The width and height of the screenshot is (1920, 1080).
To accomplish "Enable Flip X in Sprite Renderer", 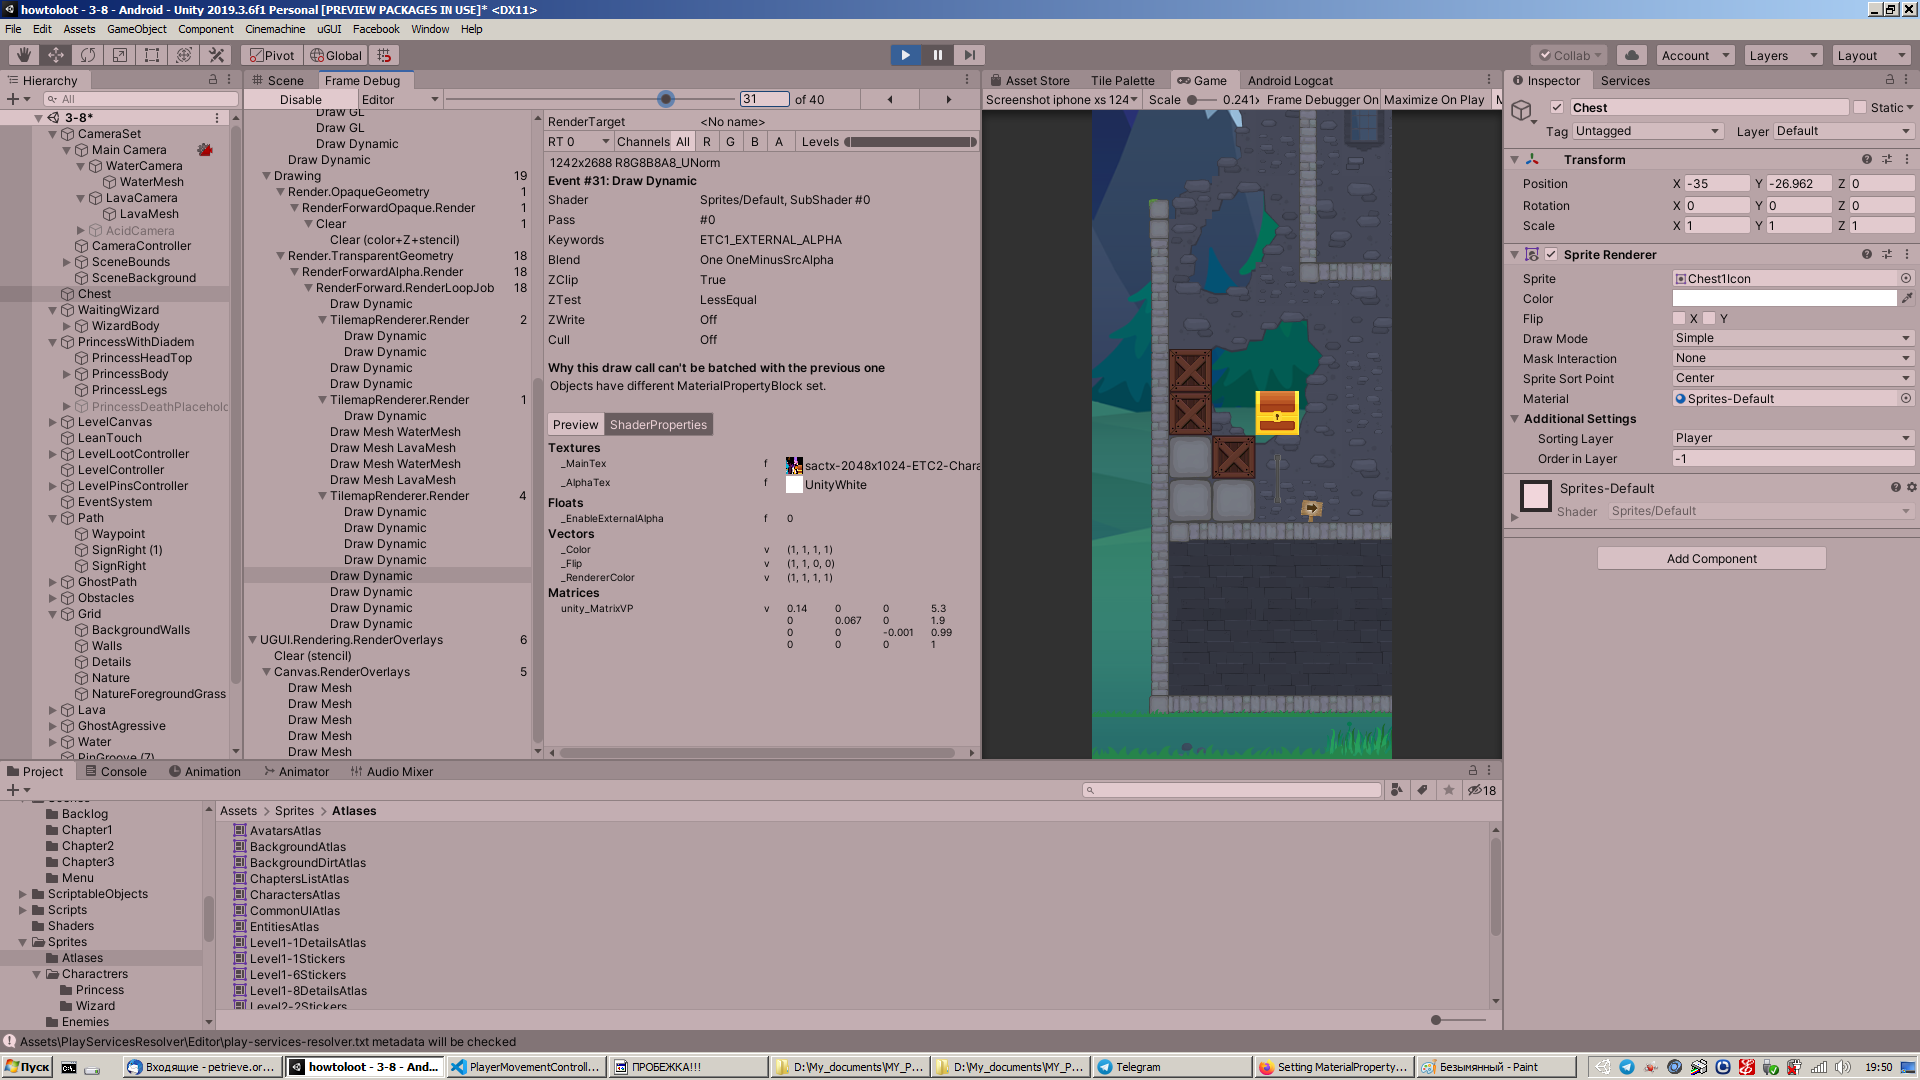I will pyautogui.click(x=1681, y=318).
